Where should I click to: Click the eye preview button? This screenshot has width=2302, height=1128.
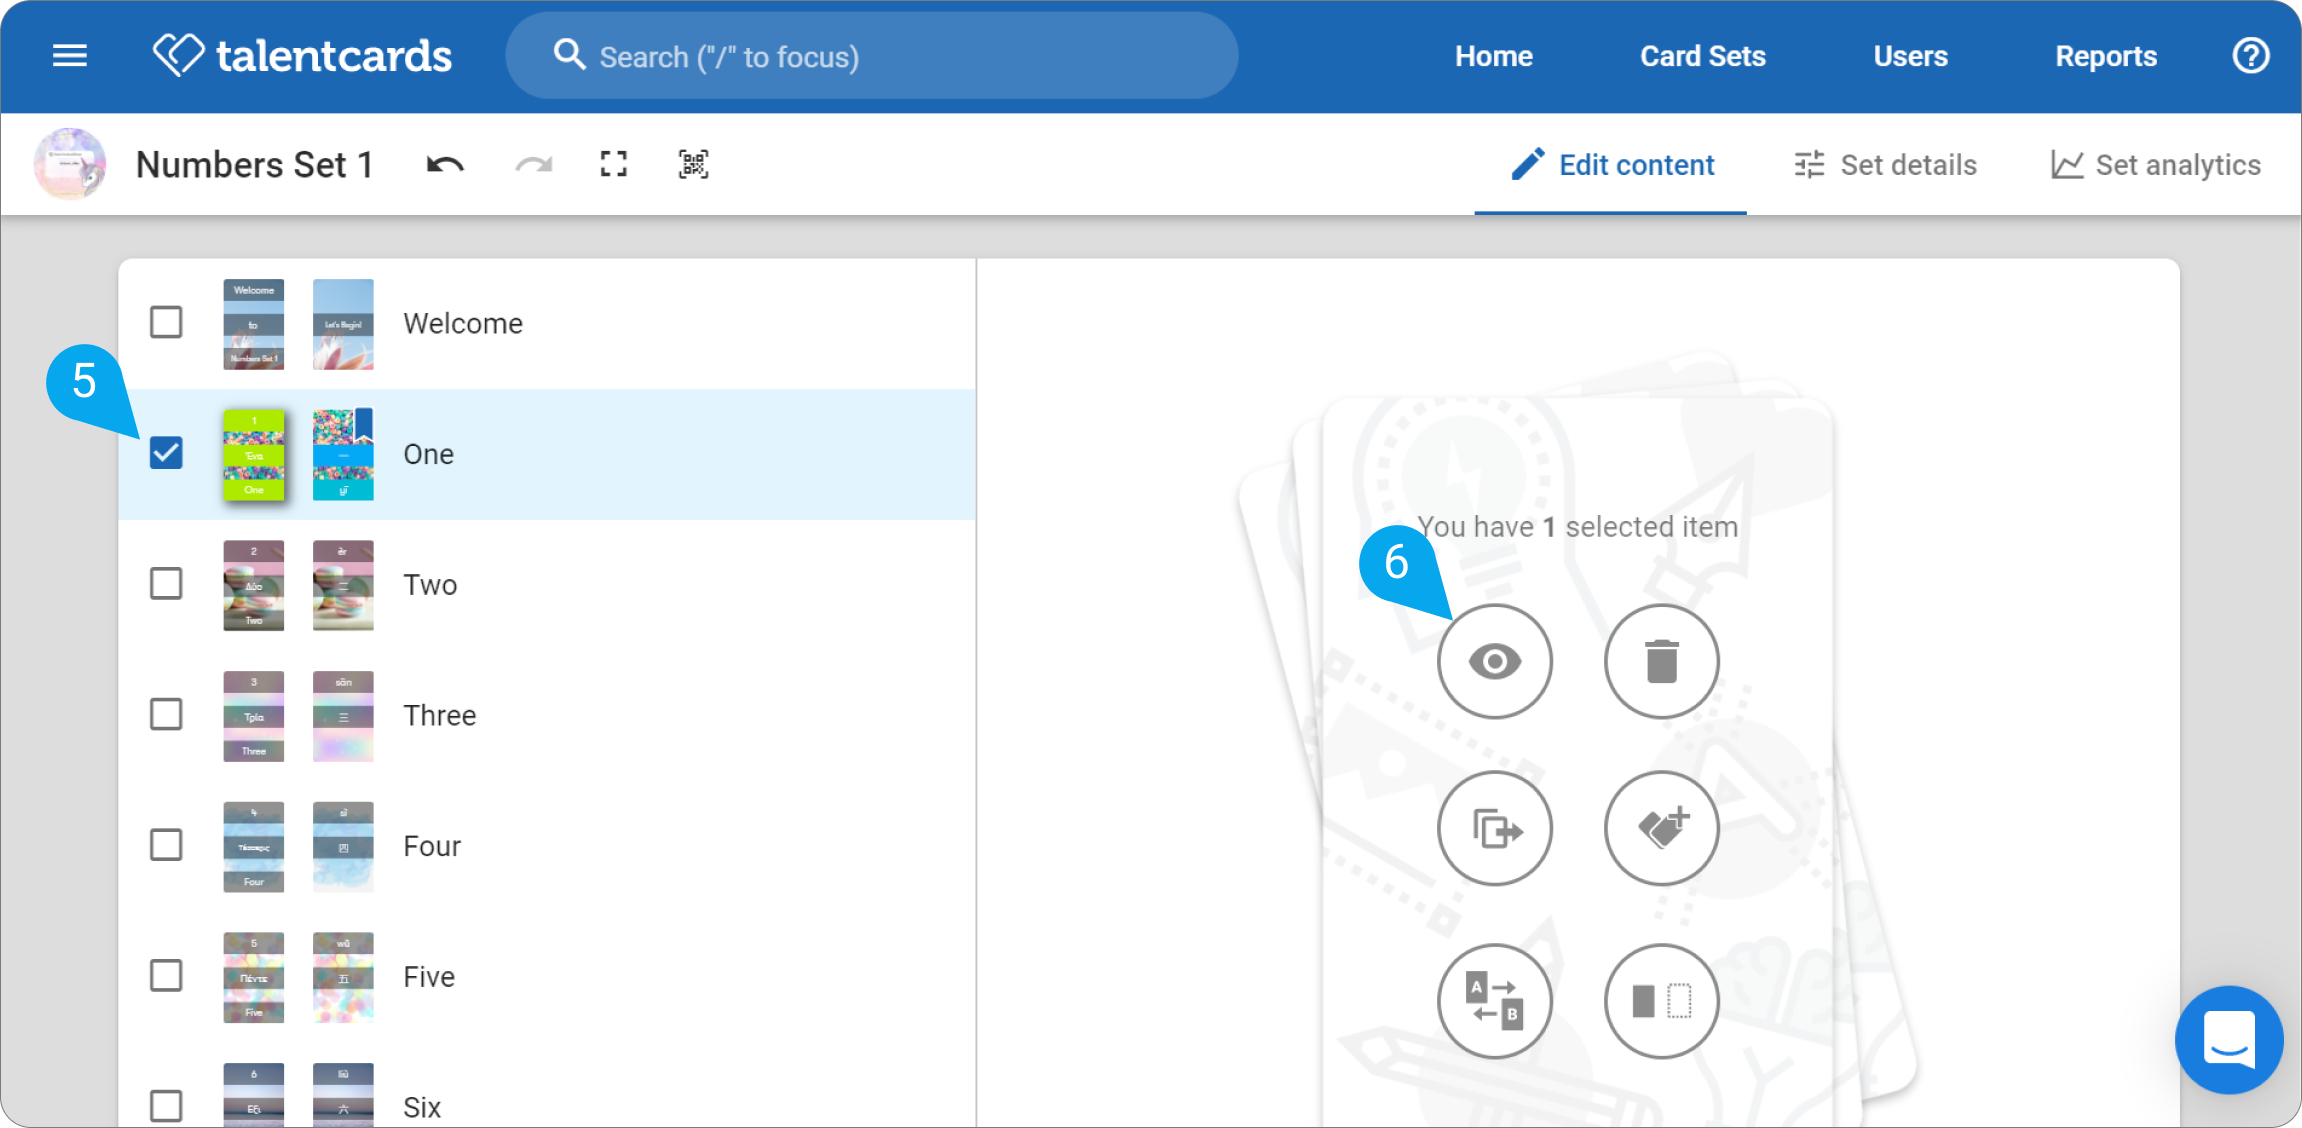tap(1495, 661)
